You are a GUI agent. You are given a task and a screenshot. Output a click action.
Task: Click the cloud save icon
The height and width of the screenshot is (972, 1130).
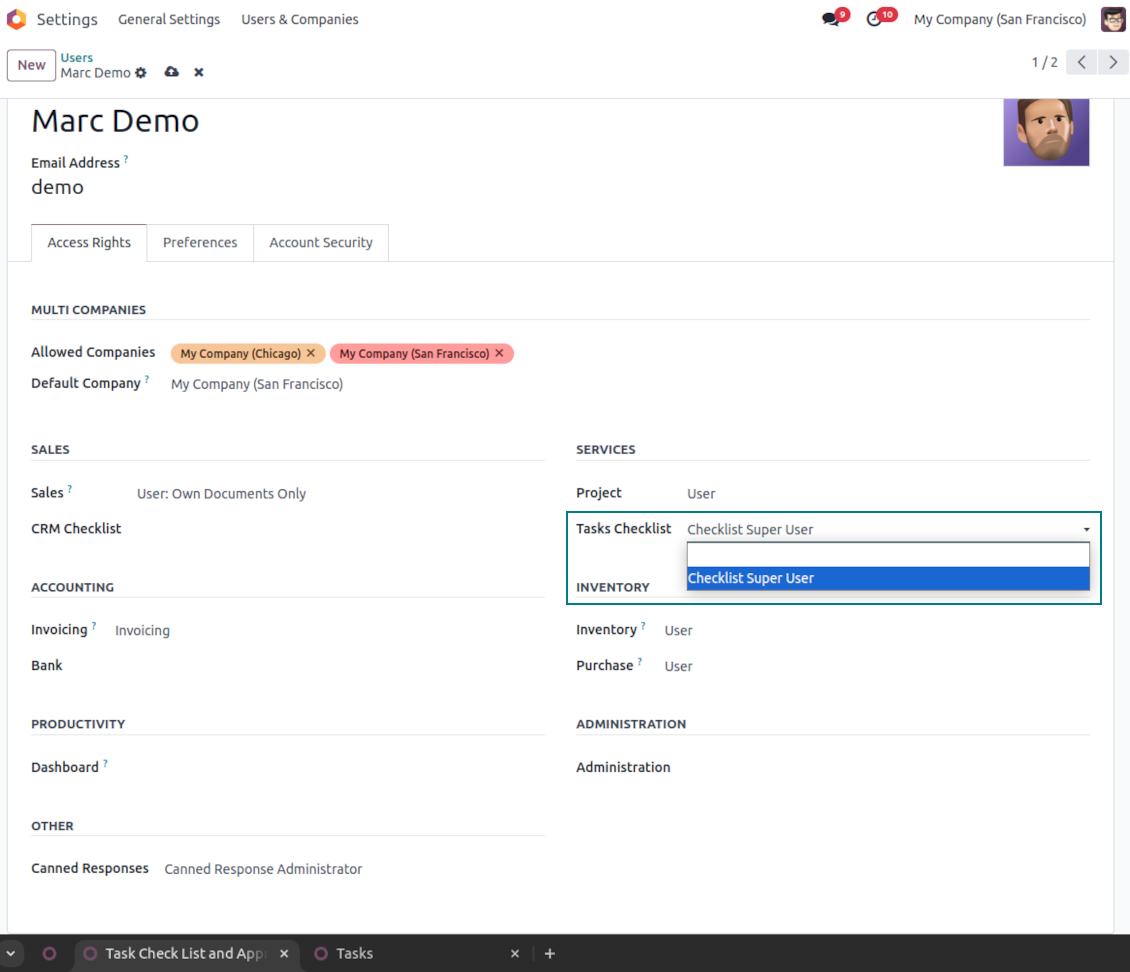click(x=171, y=72)
